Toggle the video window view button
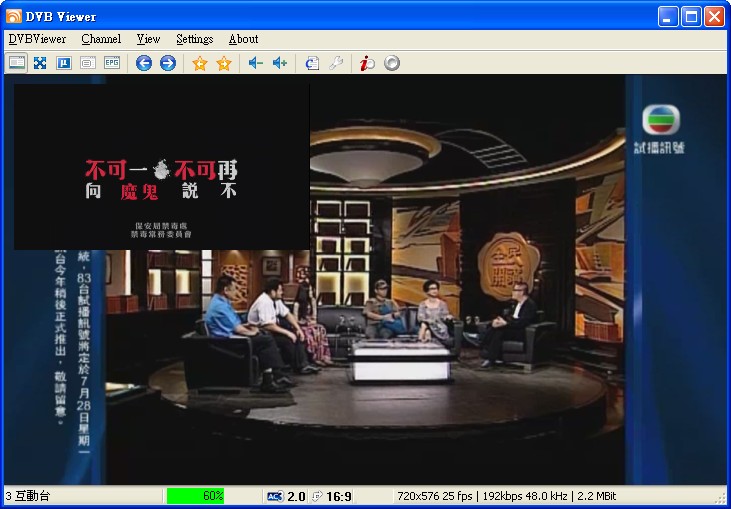 click(x=17, y=63)
